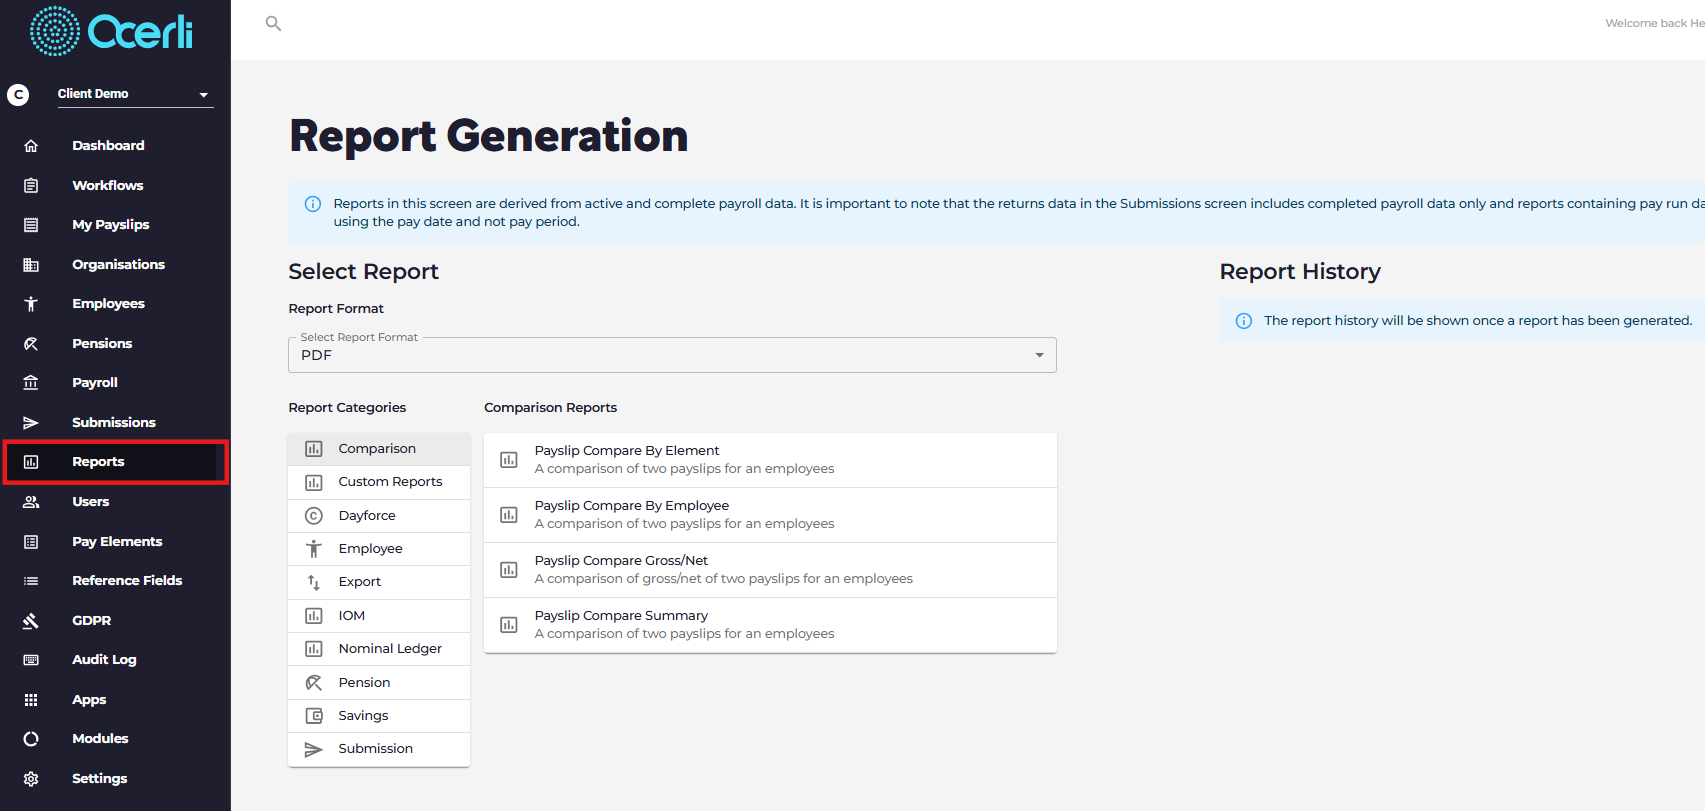Screen dimensions: 1705x811
Task: Click the Users people icon
Action: (31, 502)
